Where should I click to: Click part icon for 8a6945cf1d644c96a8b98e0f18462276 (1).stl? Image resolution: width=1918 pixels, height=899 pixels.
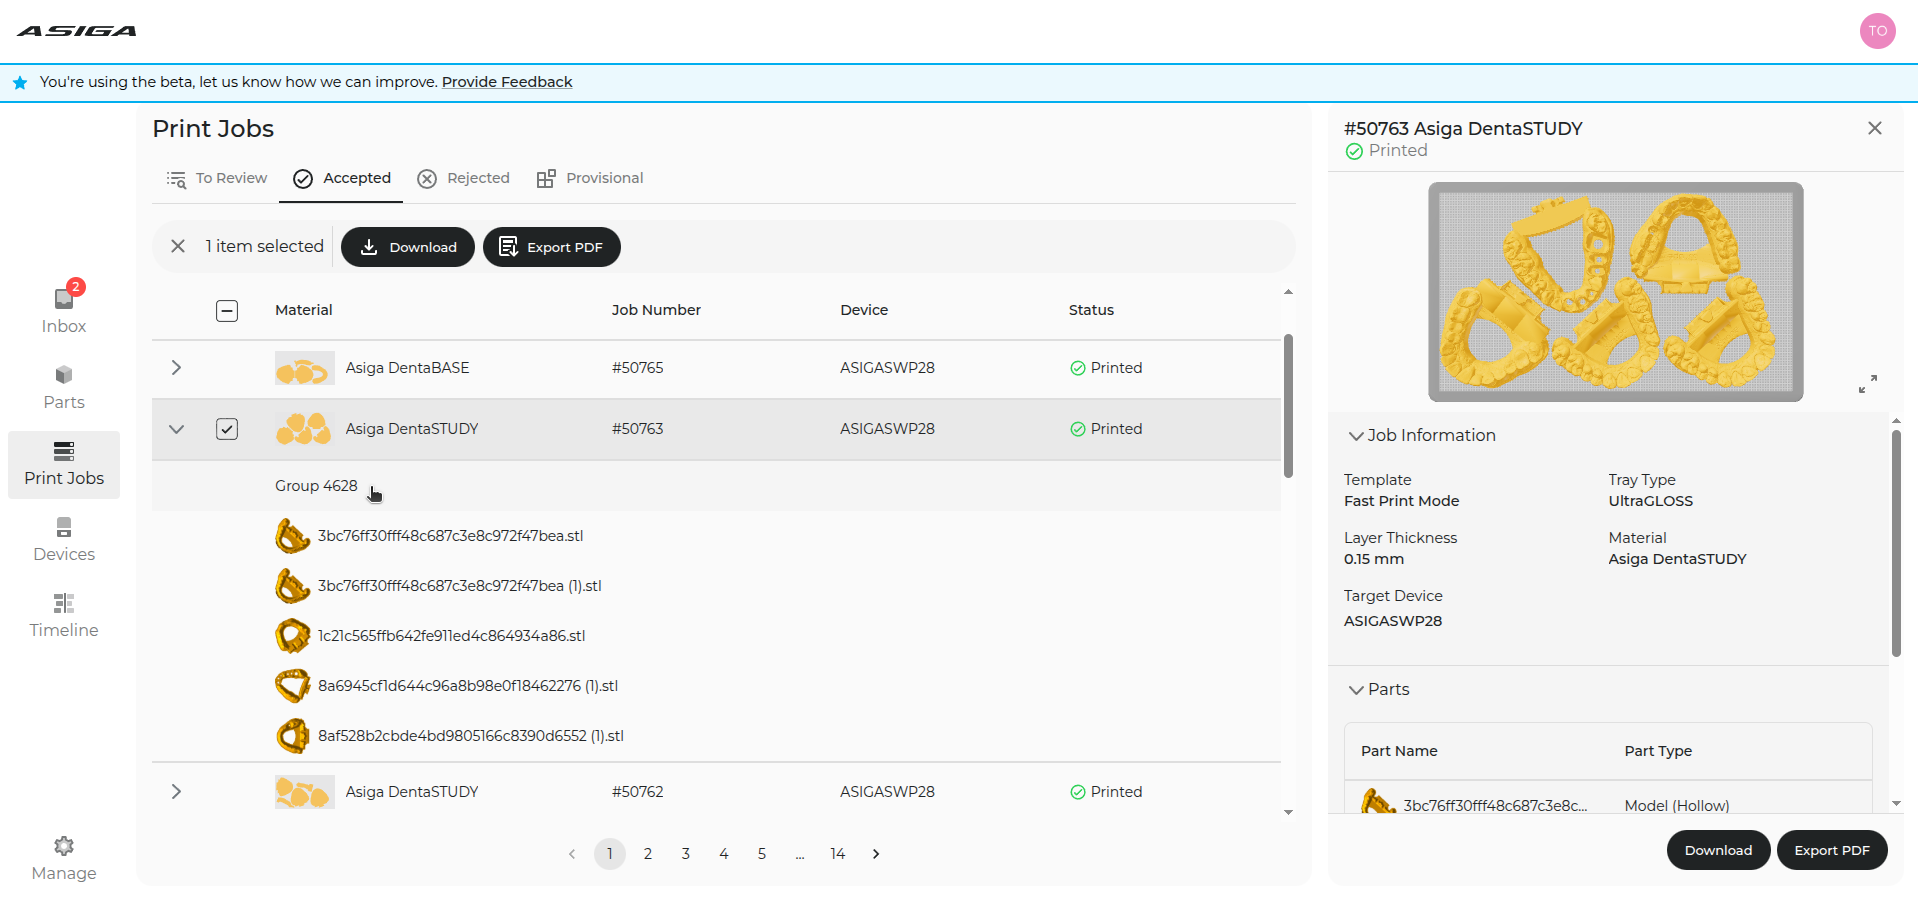(x=292, y=686)
